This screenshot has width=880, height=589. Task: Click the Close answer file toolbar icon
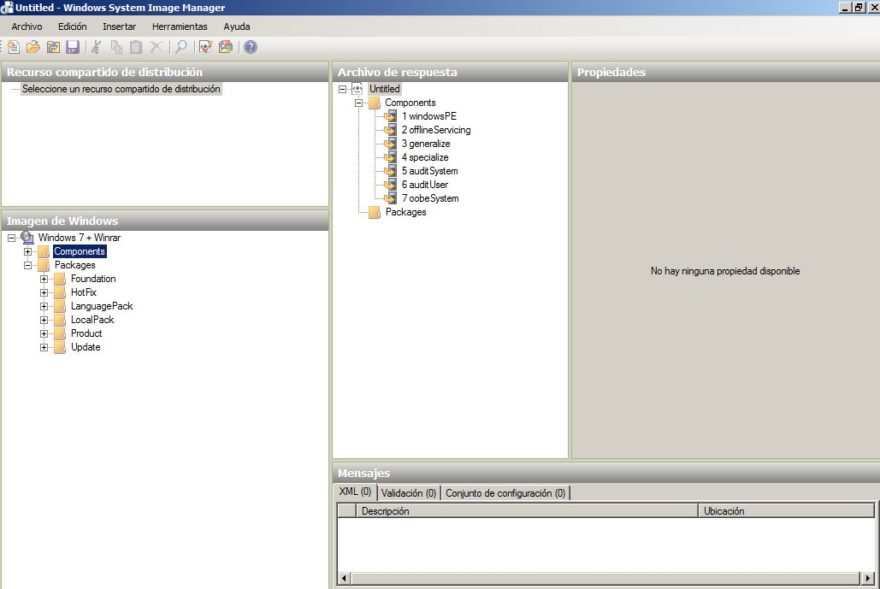(53, 47)
